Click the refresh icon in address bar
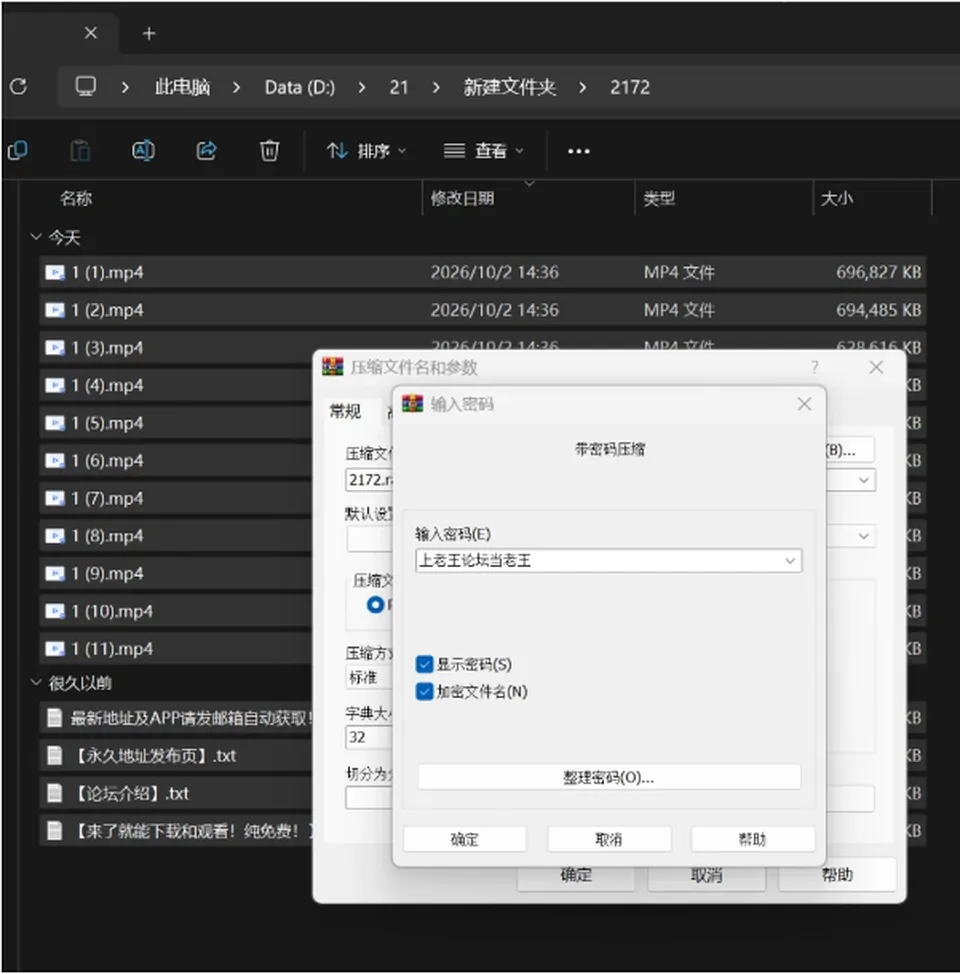The width and height of the screenshot is (960, 974). point(19,86)
